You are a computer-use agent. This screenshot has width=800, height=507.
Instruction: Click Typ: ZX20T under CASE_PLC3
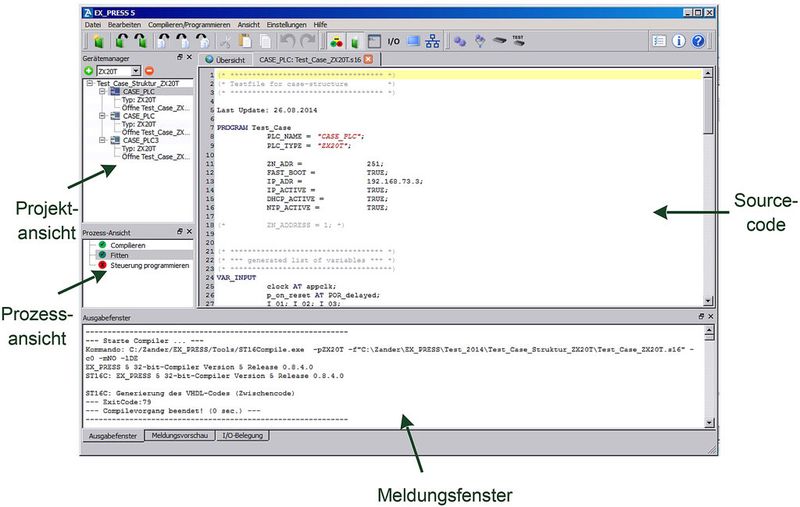click(139, 148)
